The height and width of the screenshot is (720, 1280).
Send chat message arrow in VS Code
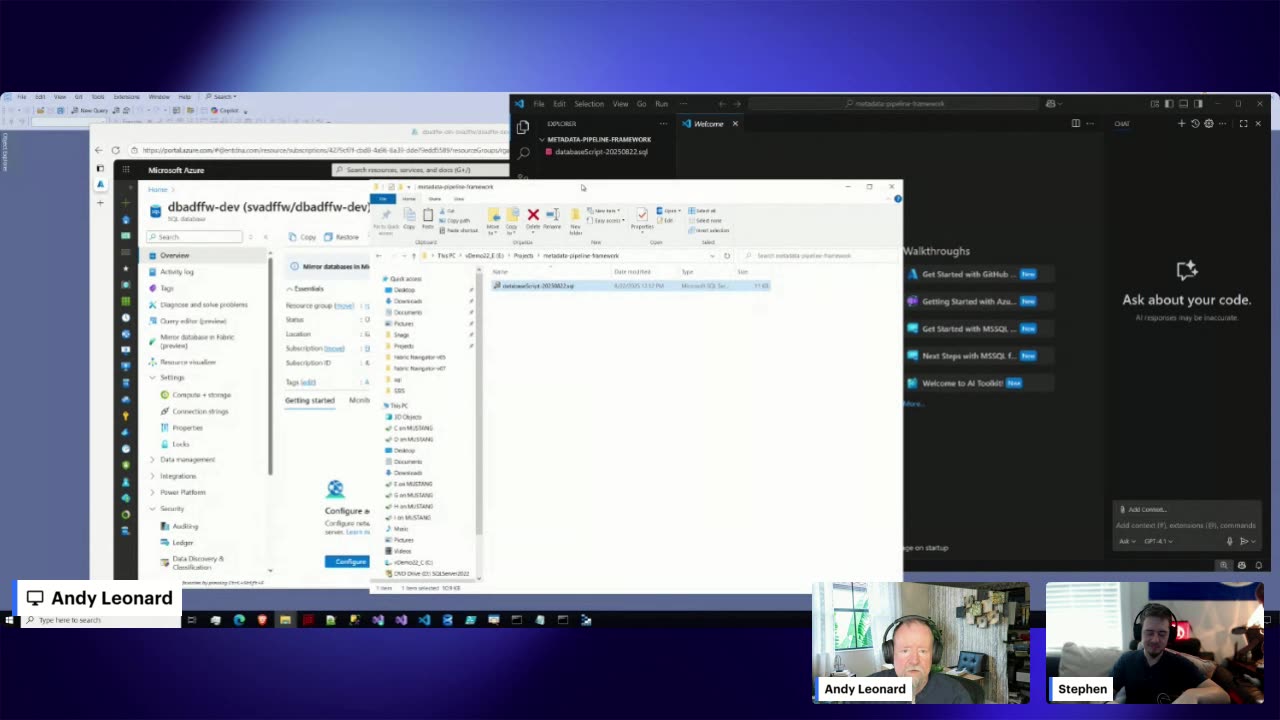click(x=1244, y=541)
